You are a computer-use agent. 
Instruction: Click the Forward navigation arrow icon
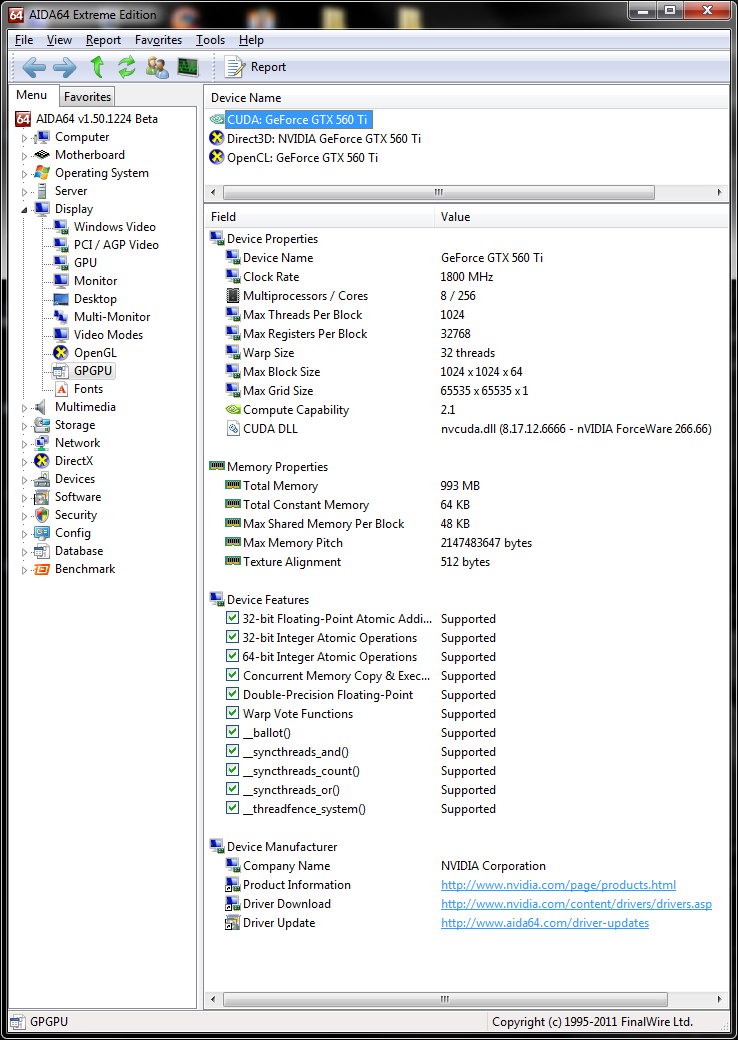click(65, 67)
